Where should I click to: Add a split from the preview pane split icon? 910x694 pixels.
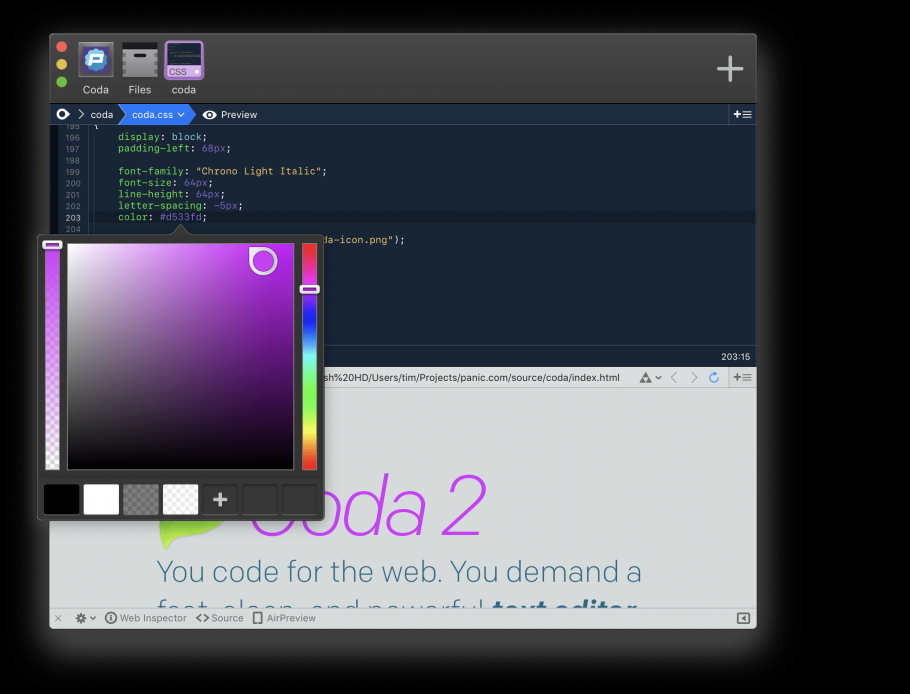tap(742, 378)
